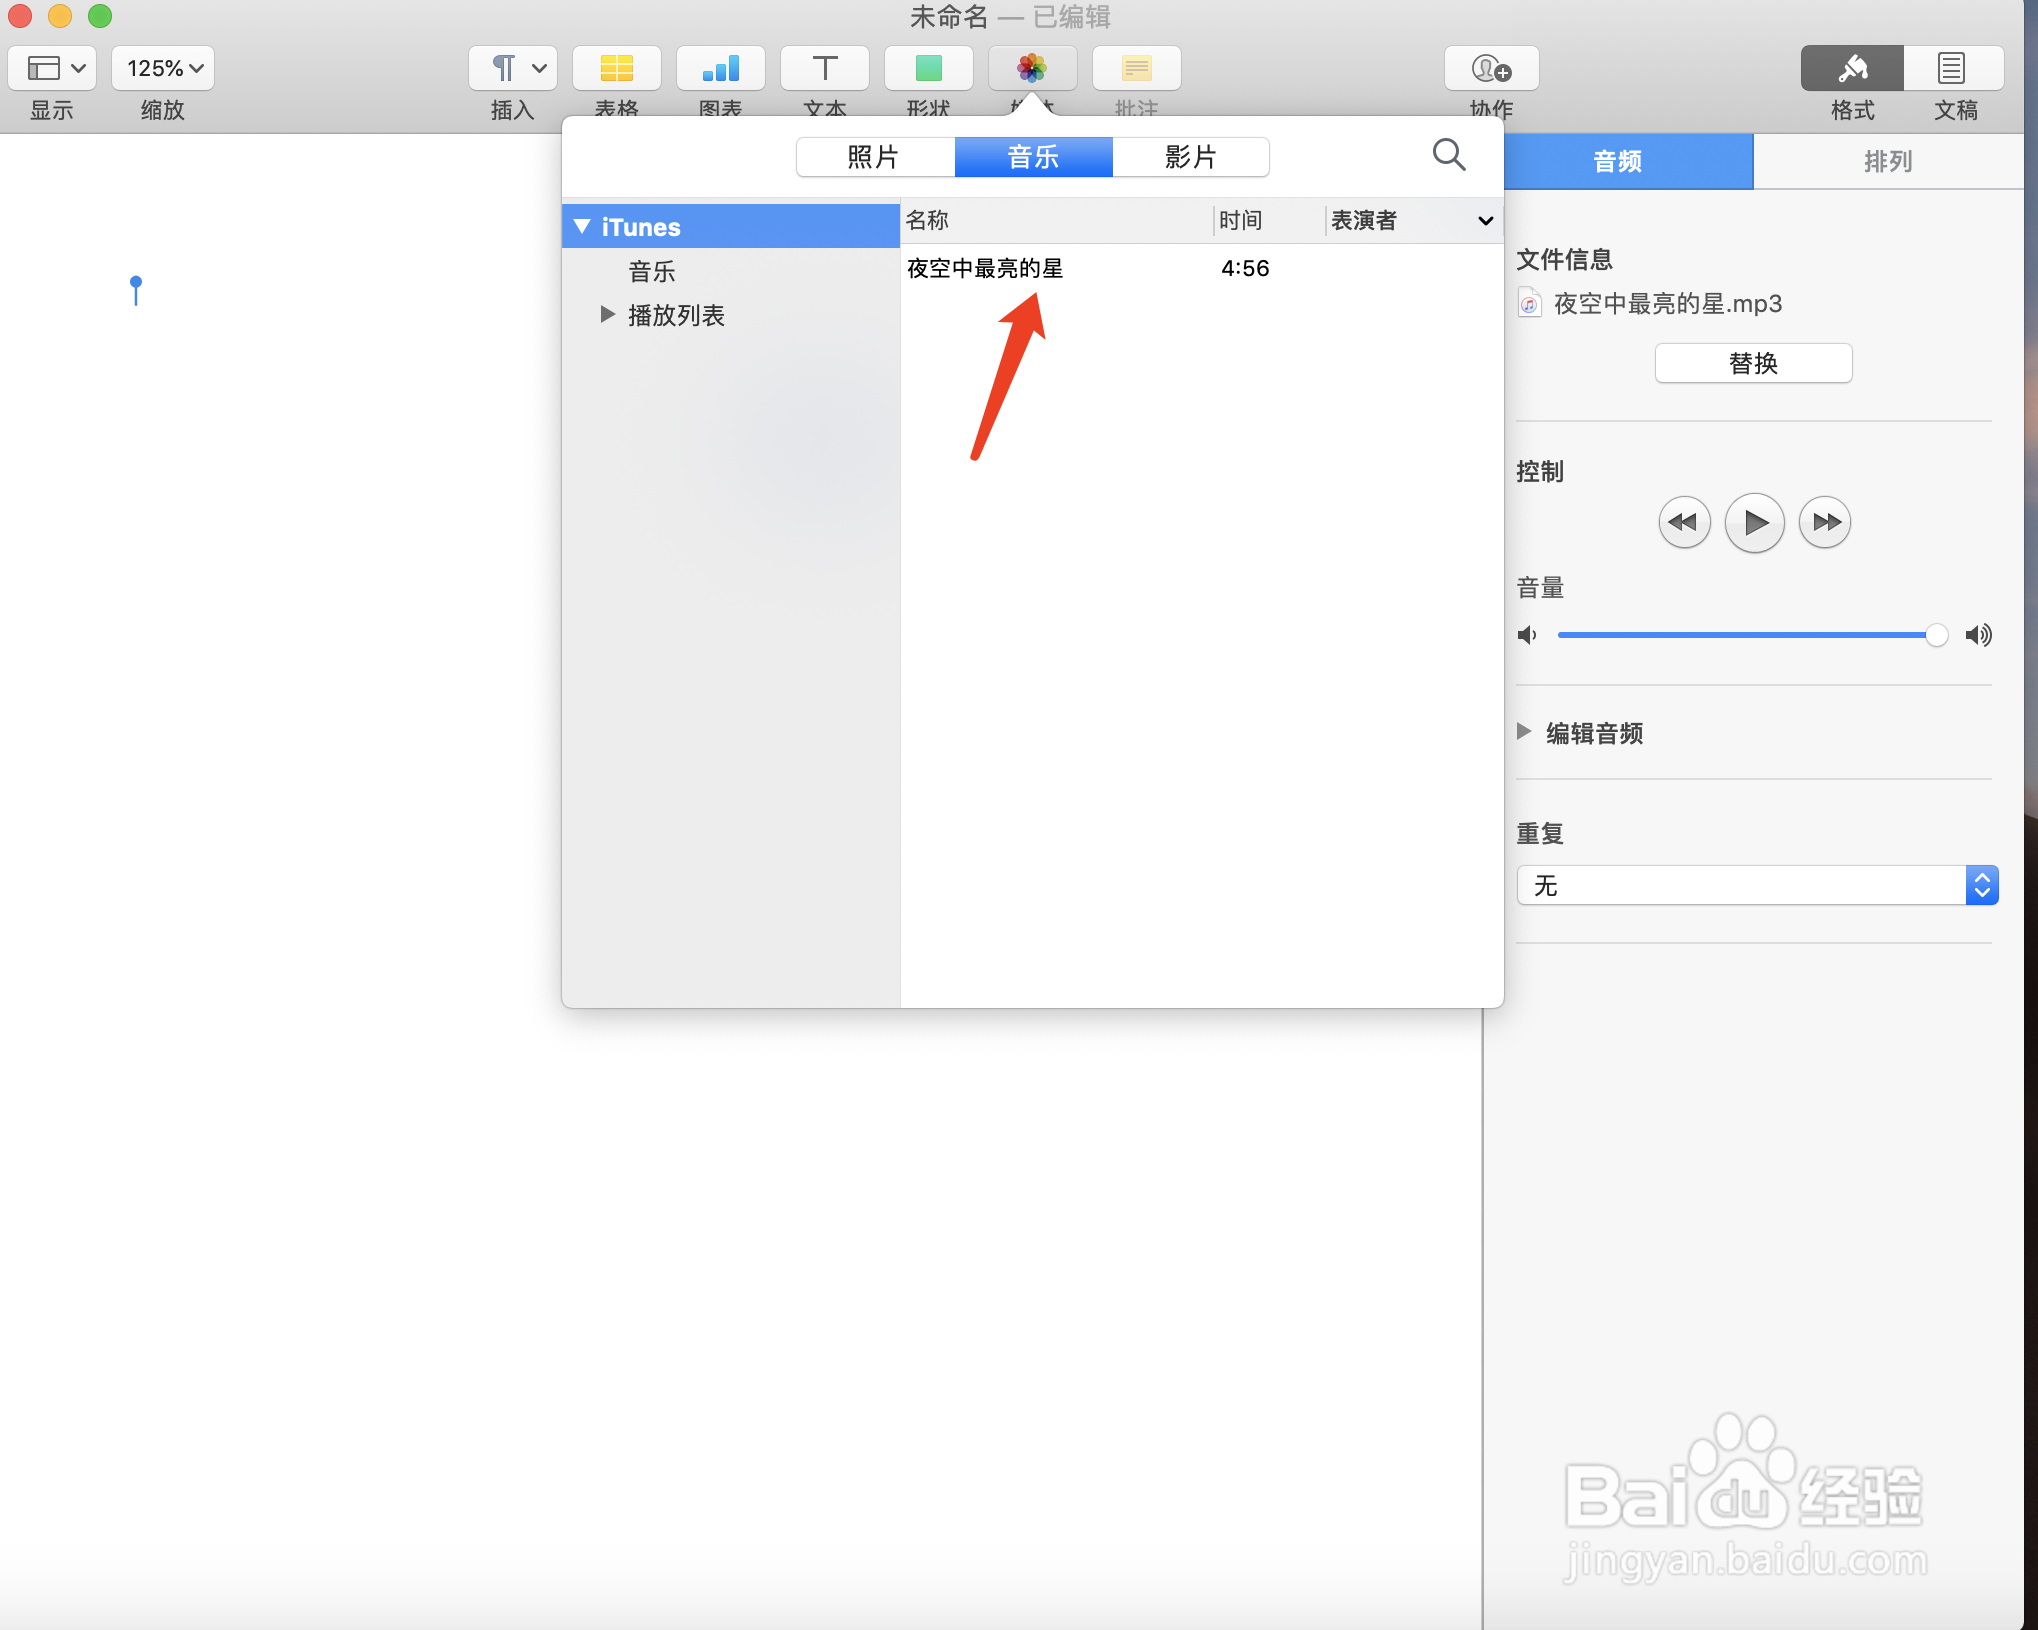Click the low volume speaker icon
Viewport: 2038px width, 1630px height.
point(1527,635)
